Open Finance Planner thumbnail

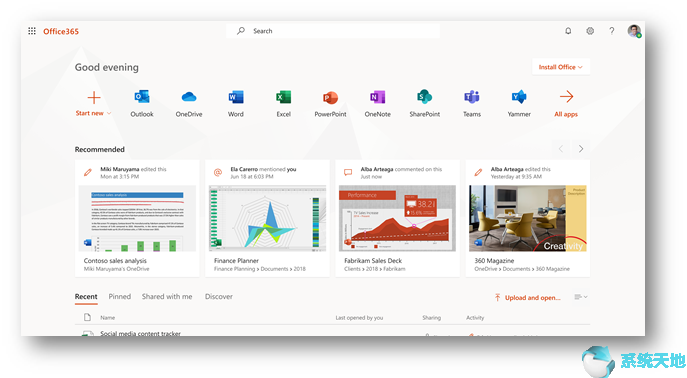pos(267,218)
